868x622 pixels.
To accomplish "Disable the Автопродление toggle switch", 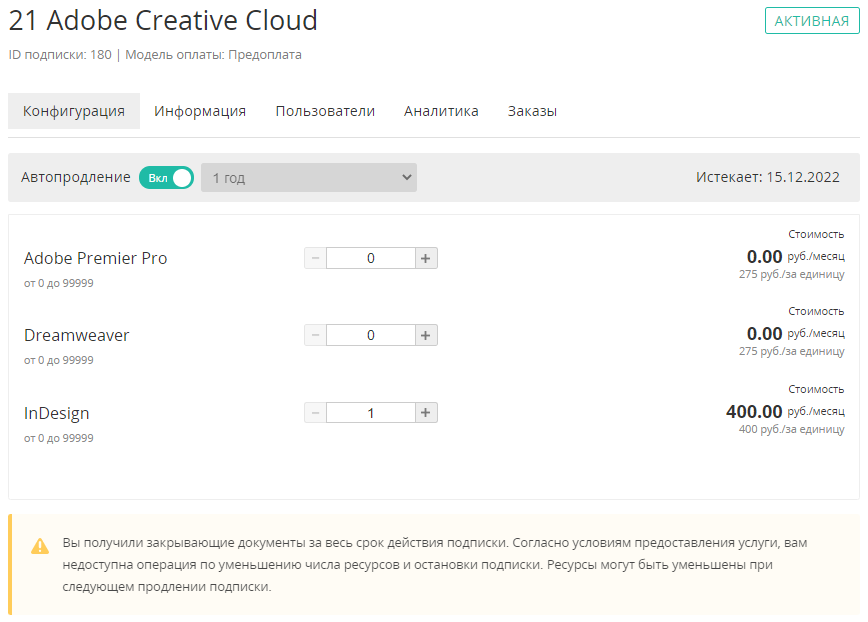I will 166,177.
